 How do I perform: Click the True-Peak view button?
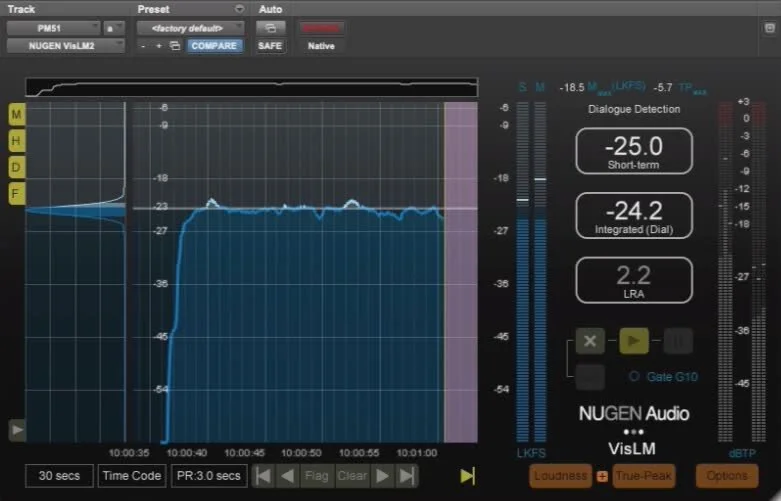(644, 476)
